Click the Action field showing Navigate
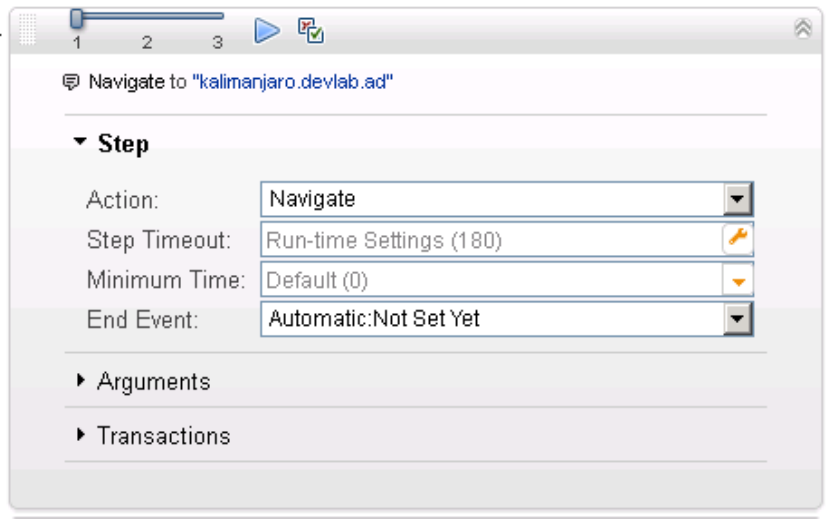 tap(490, 199)
